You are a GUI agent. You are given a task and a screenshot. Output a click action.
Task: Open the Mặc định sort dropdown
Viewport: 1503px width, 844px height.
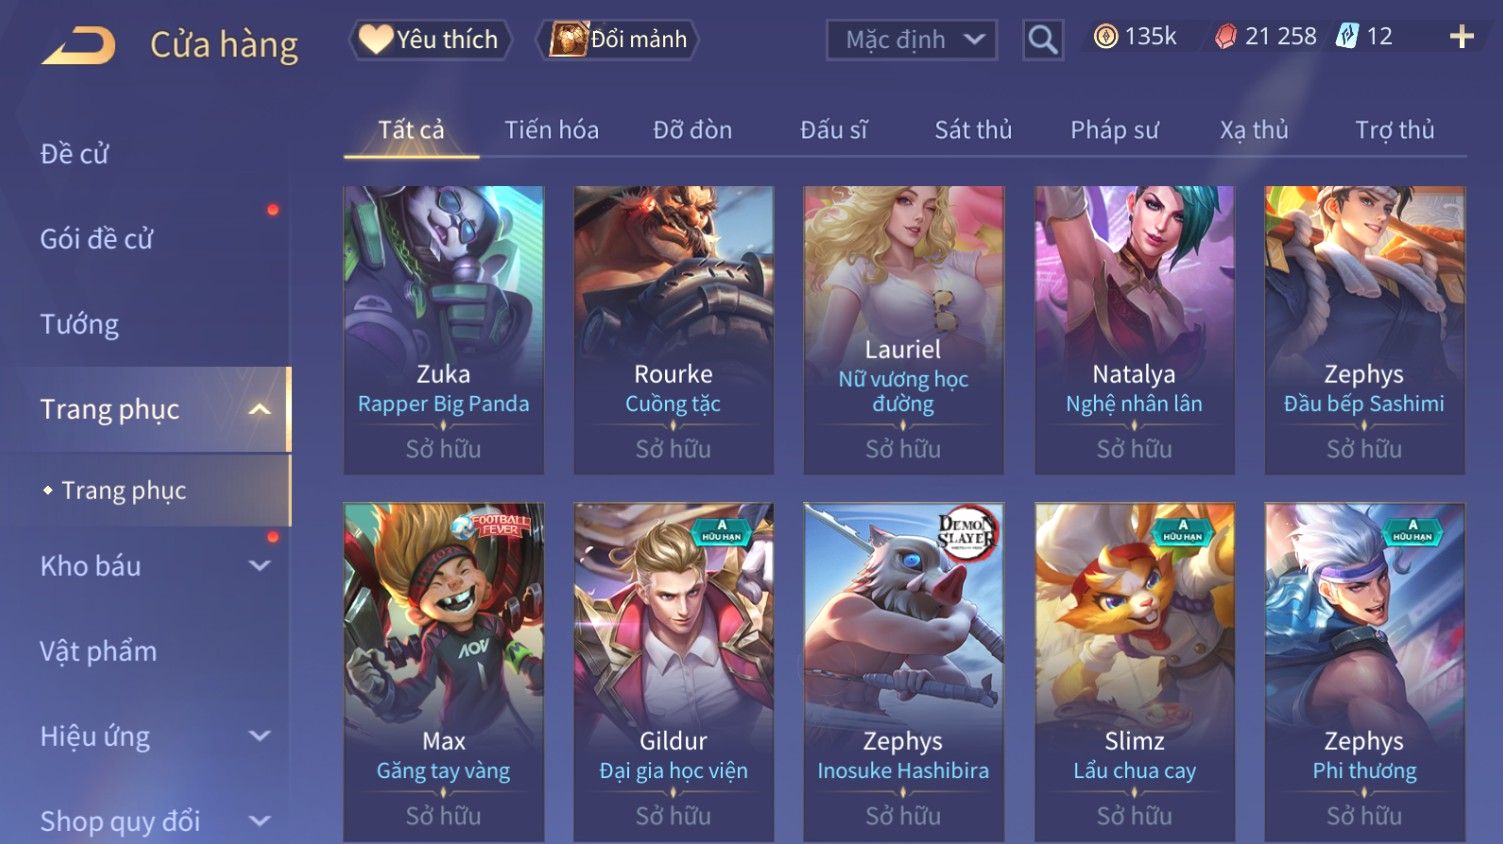[x=912, y=40]
